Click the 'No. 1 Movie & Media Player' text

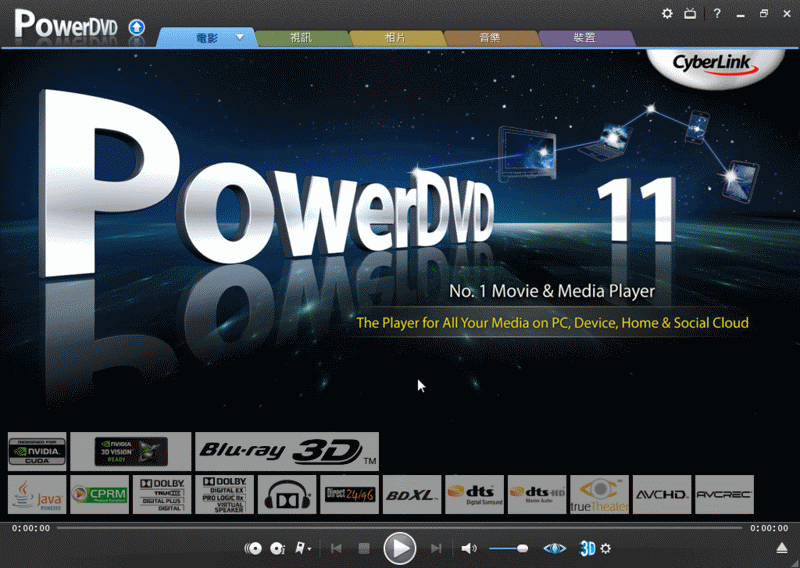(x=552, y=291)
